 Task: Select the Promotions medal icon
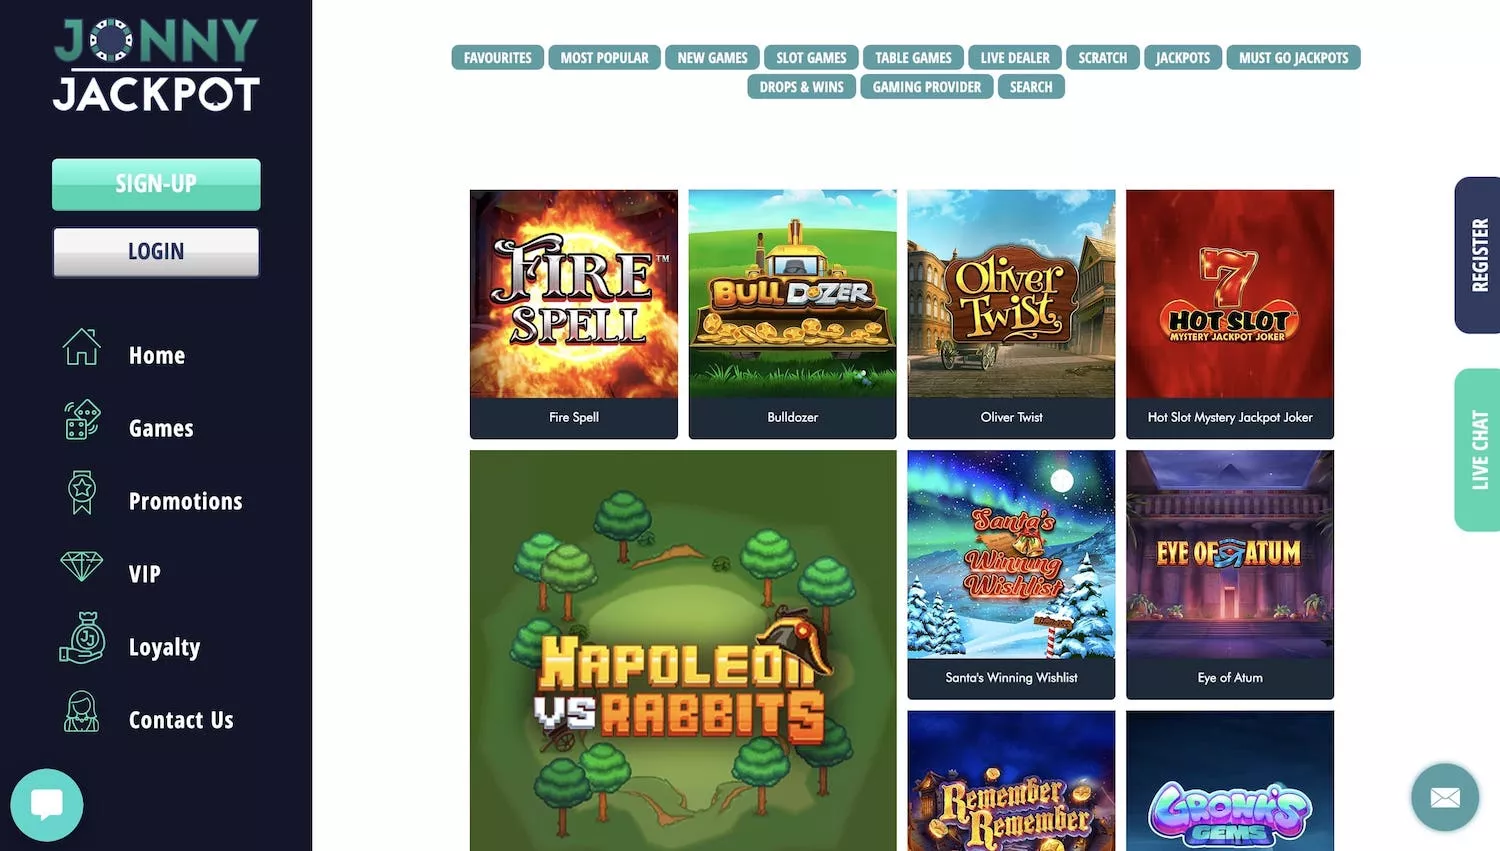coord(82,493)
